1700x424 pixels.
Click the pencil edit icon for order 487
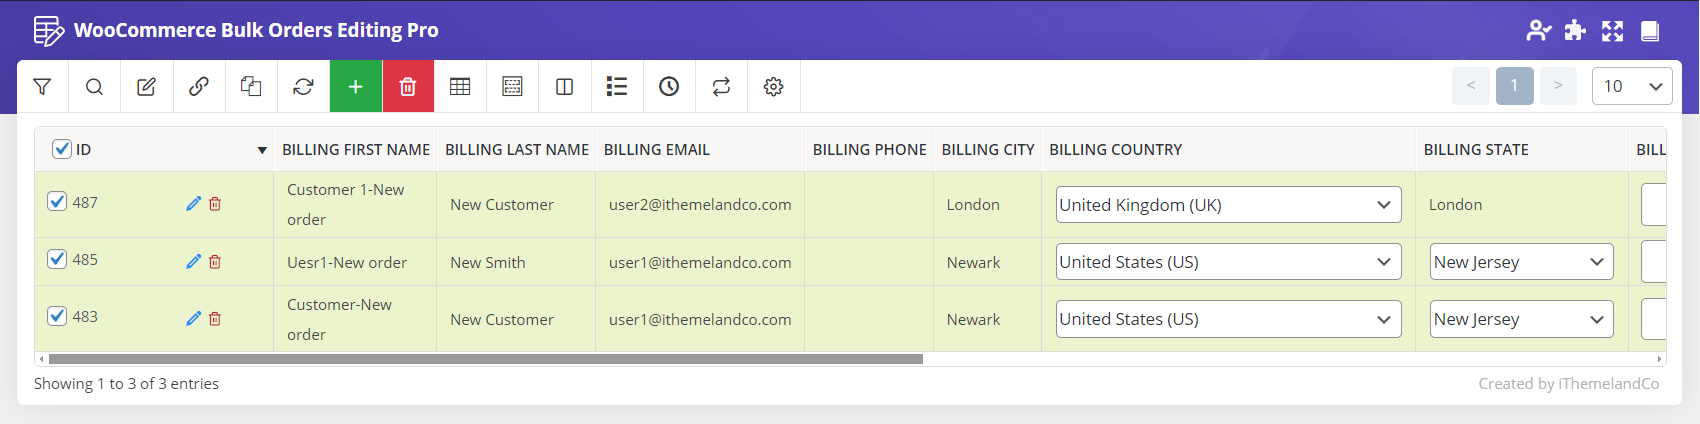[193, 204]
